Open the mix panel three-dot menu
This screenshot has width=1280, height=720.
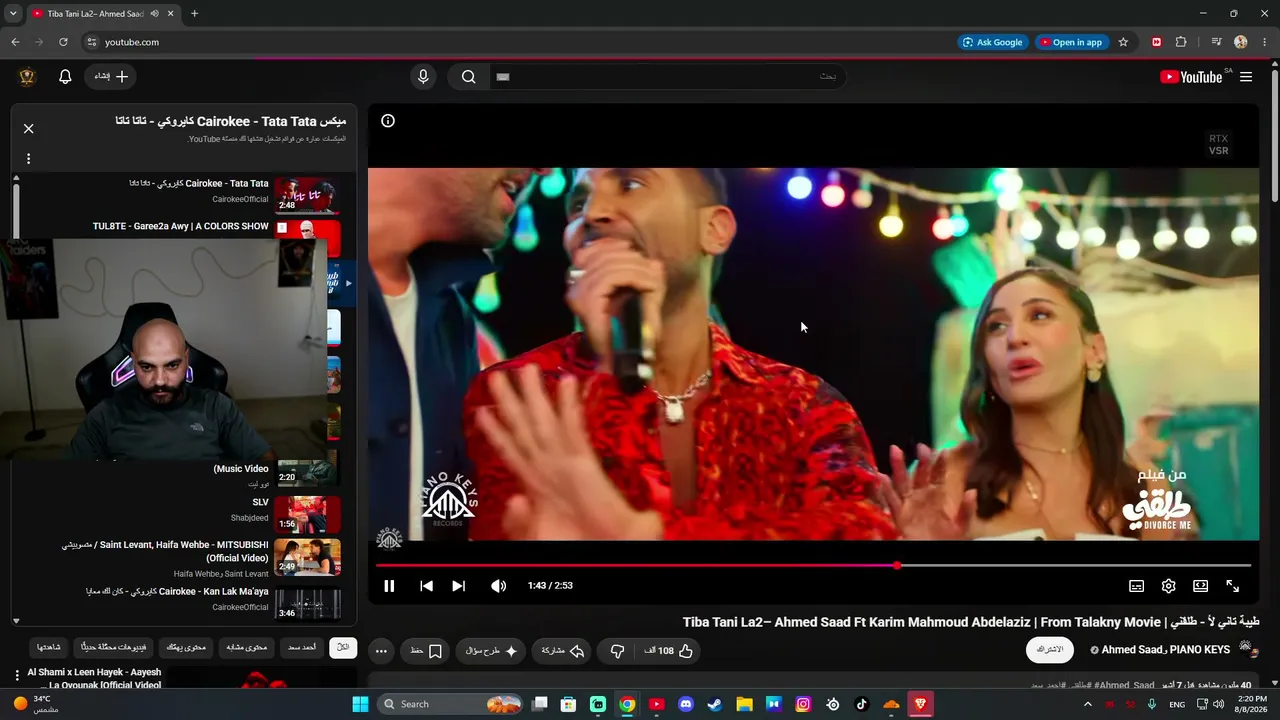28,158
